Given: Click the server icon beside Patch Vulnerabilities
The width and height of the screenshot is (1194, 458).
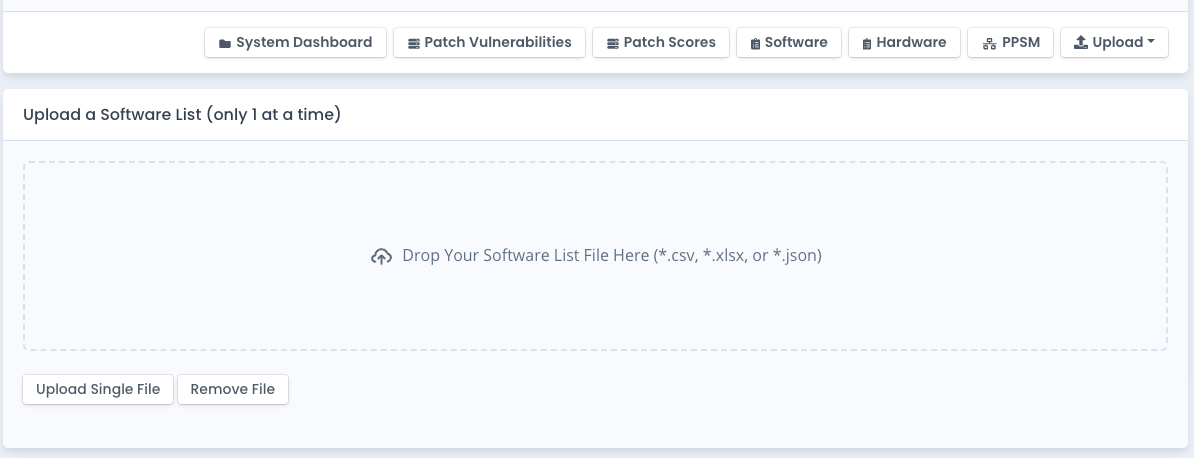Looking at the screenshot, I should coord(413,43).
